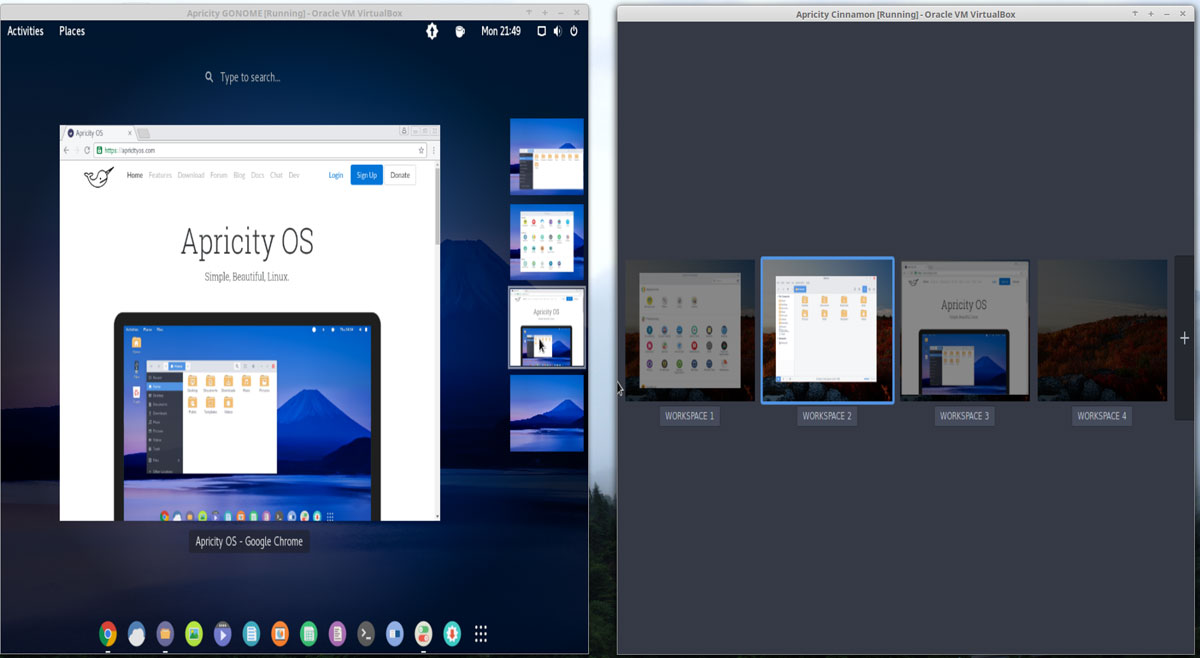Open the power menu in top bar
The image size is (1200, 658).
point(574,31)
